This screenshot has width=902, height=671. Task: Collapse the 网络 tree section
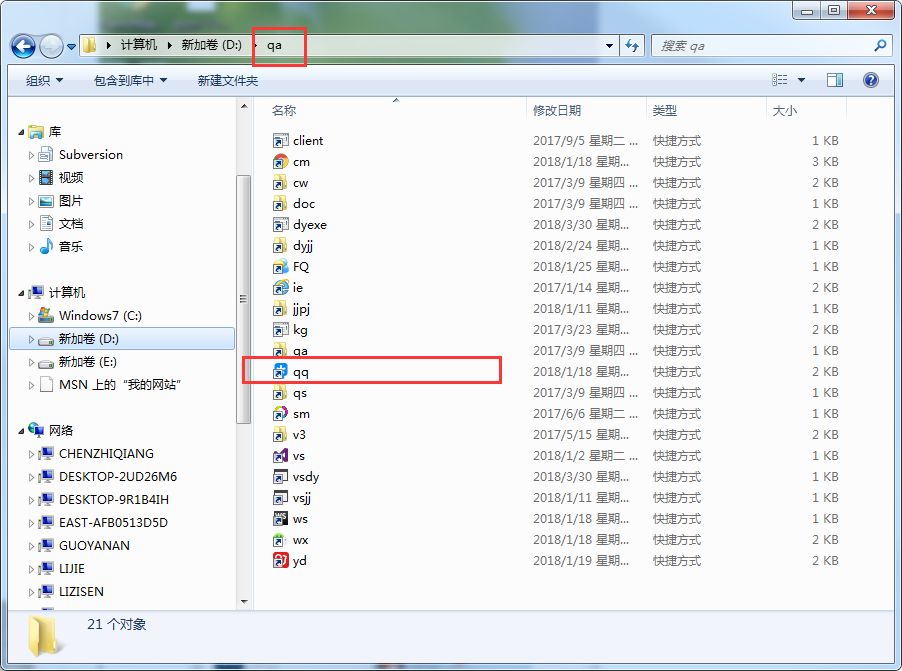click(21, 431)
